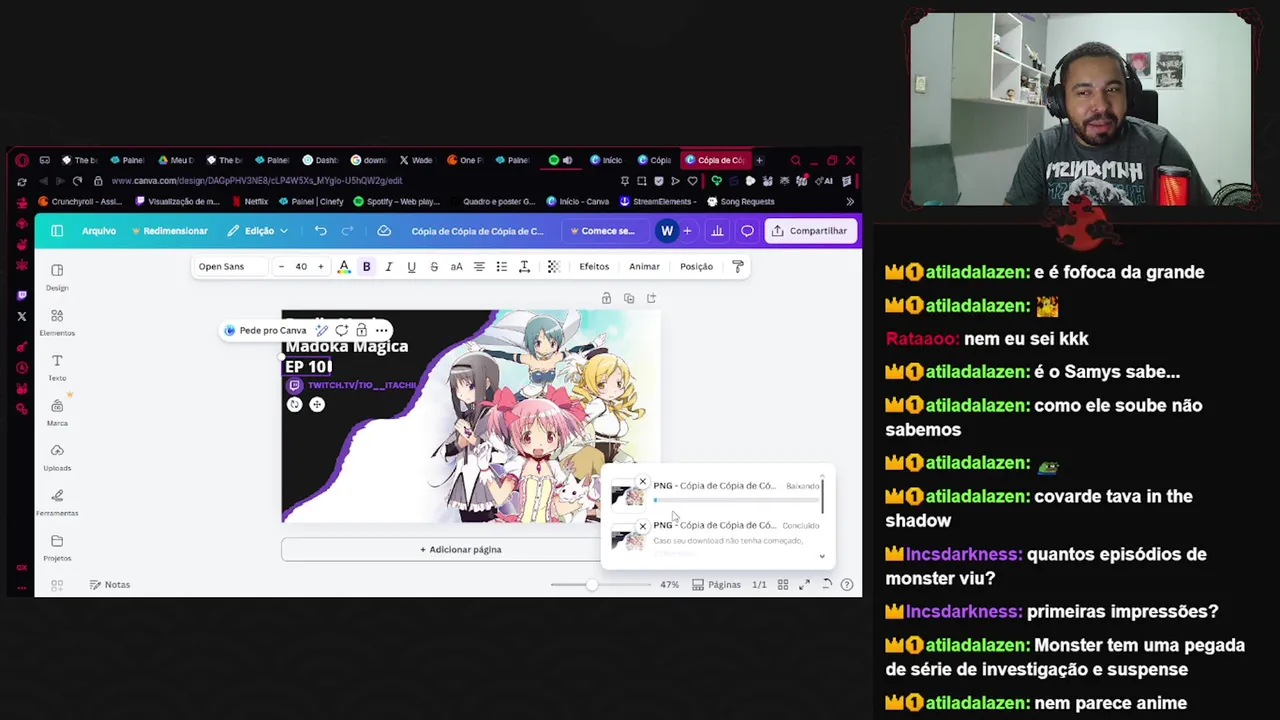Open the analytics bar chart icon

pyautogui.click(x=717, y=231)
